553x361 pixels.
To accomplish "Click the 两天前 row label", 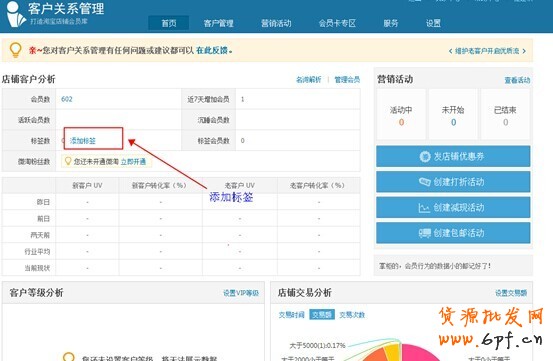I will 40,235.
